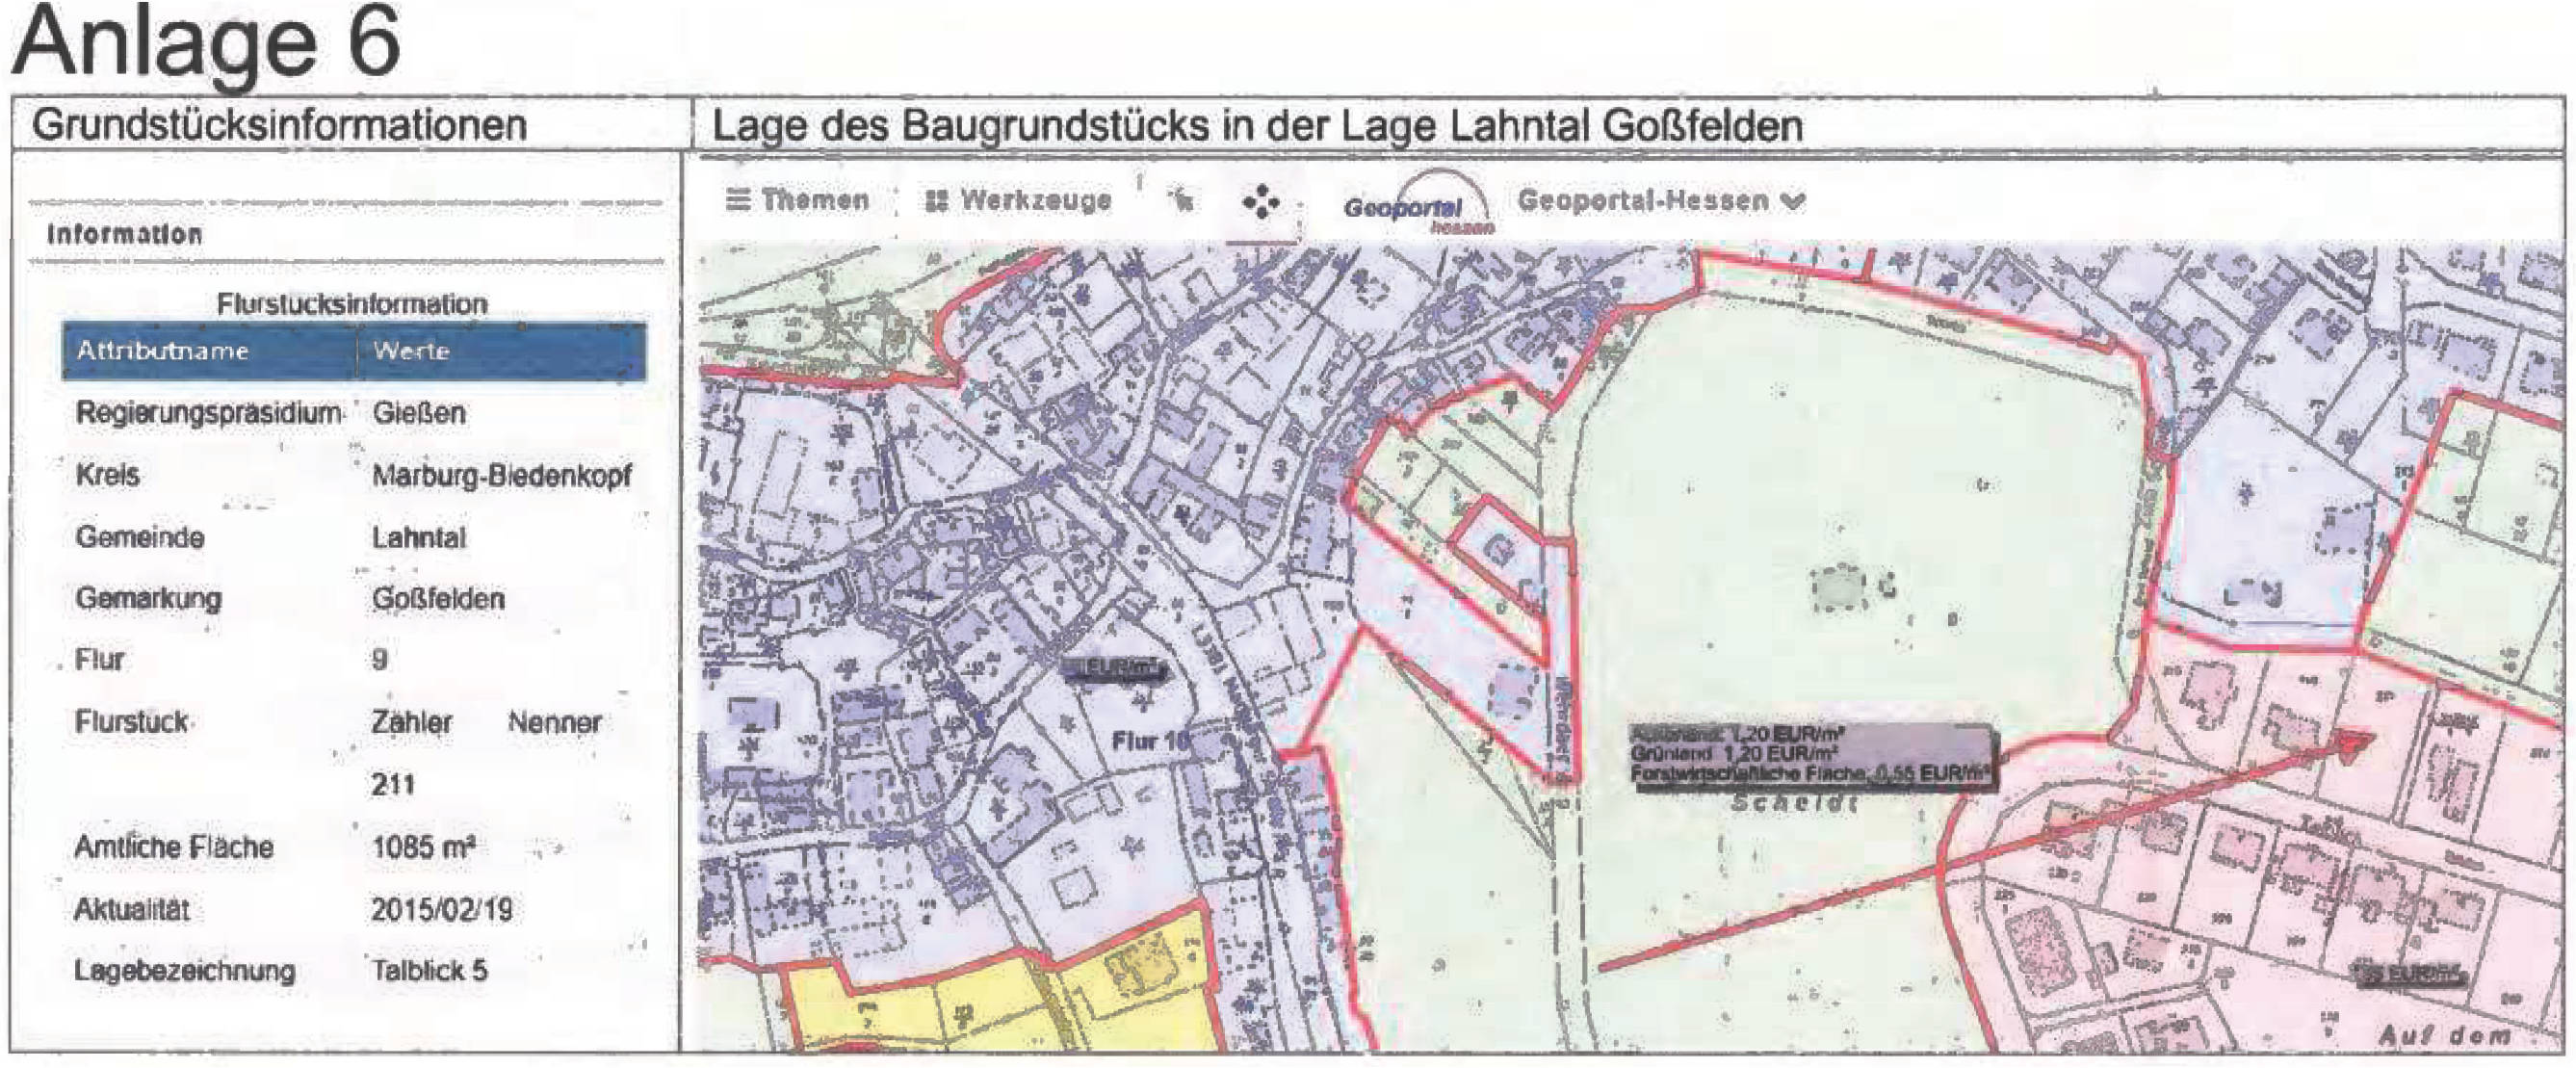Switch to the Grundstücksinformationen panel
Viewport: 2576px width, 1068px height.
(280, 122)
